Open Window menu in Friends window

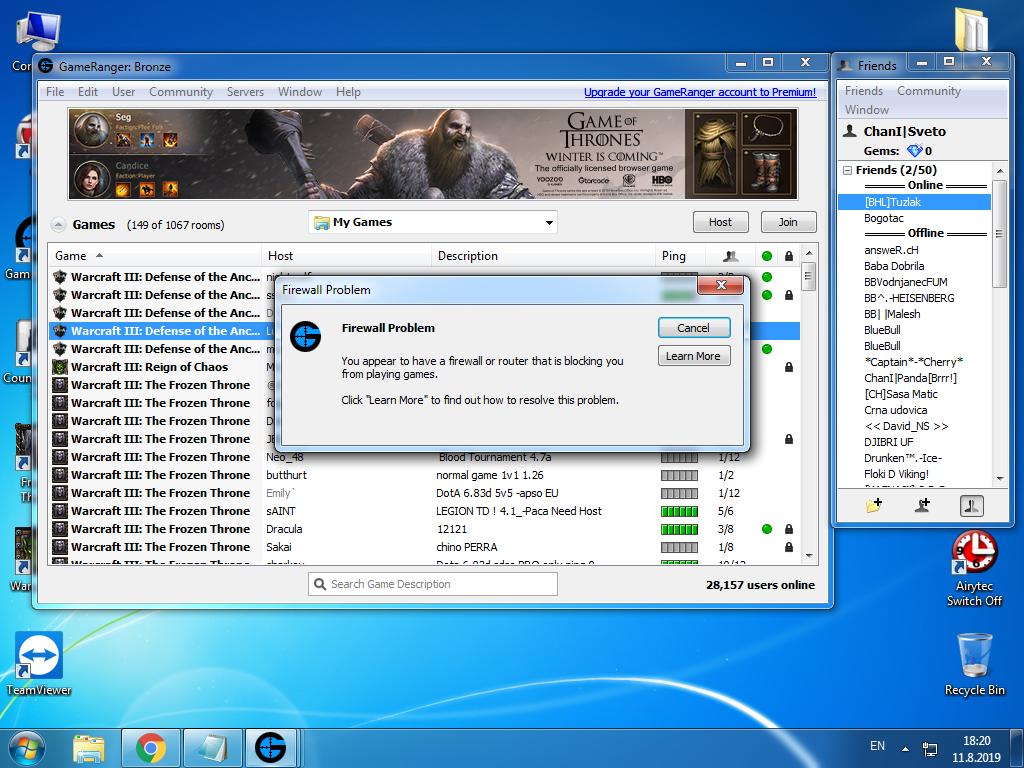tap(867, 110)
